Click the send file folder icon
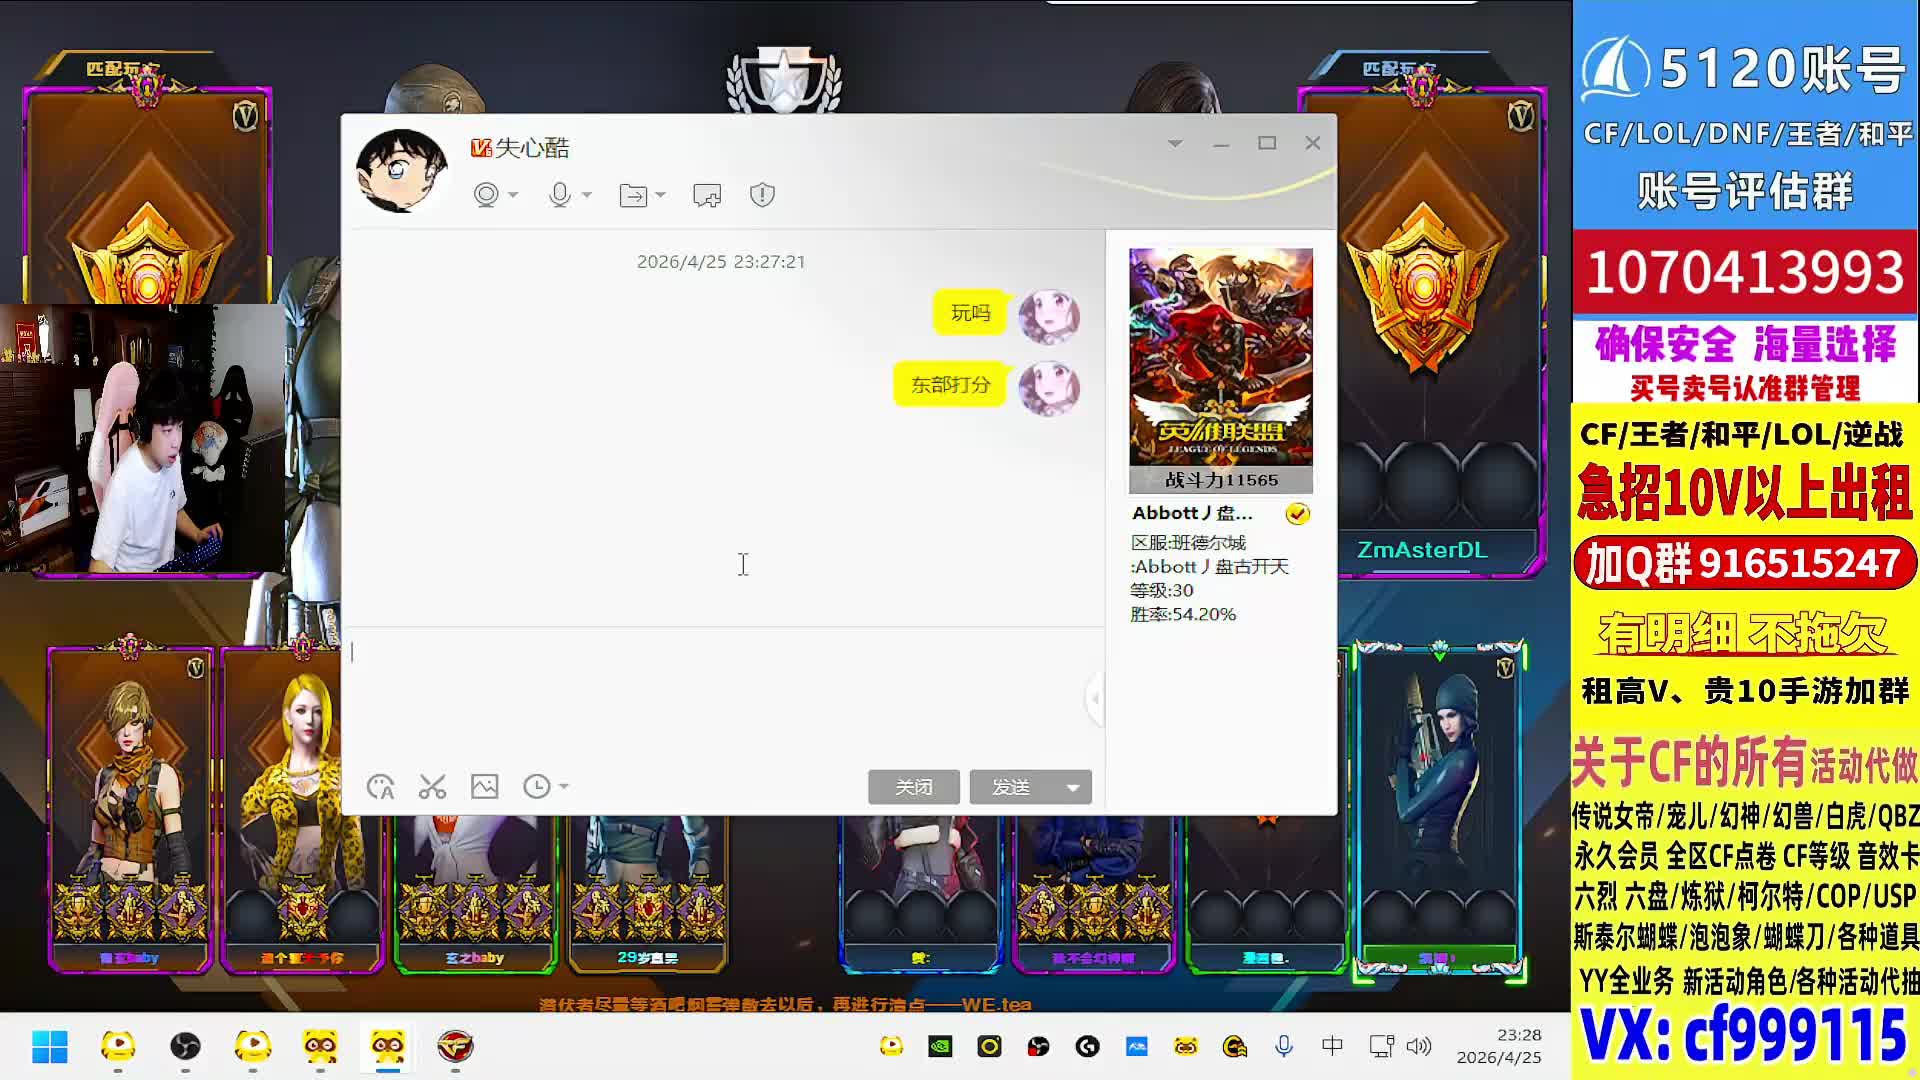Image resolution: width=1920 pixels, height=1080 pixels. (x=633, y=195)
